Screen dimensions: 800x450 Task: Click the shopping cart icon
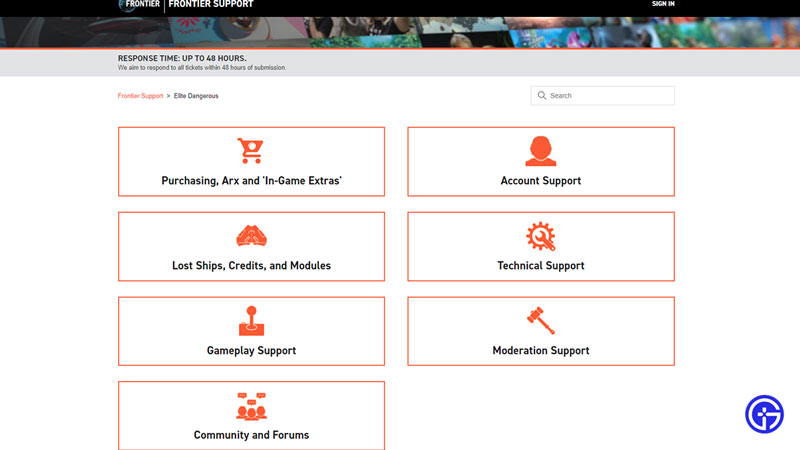point(250,151)
